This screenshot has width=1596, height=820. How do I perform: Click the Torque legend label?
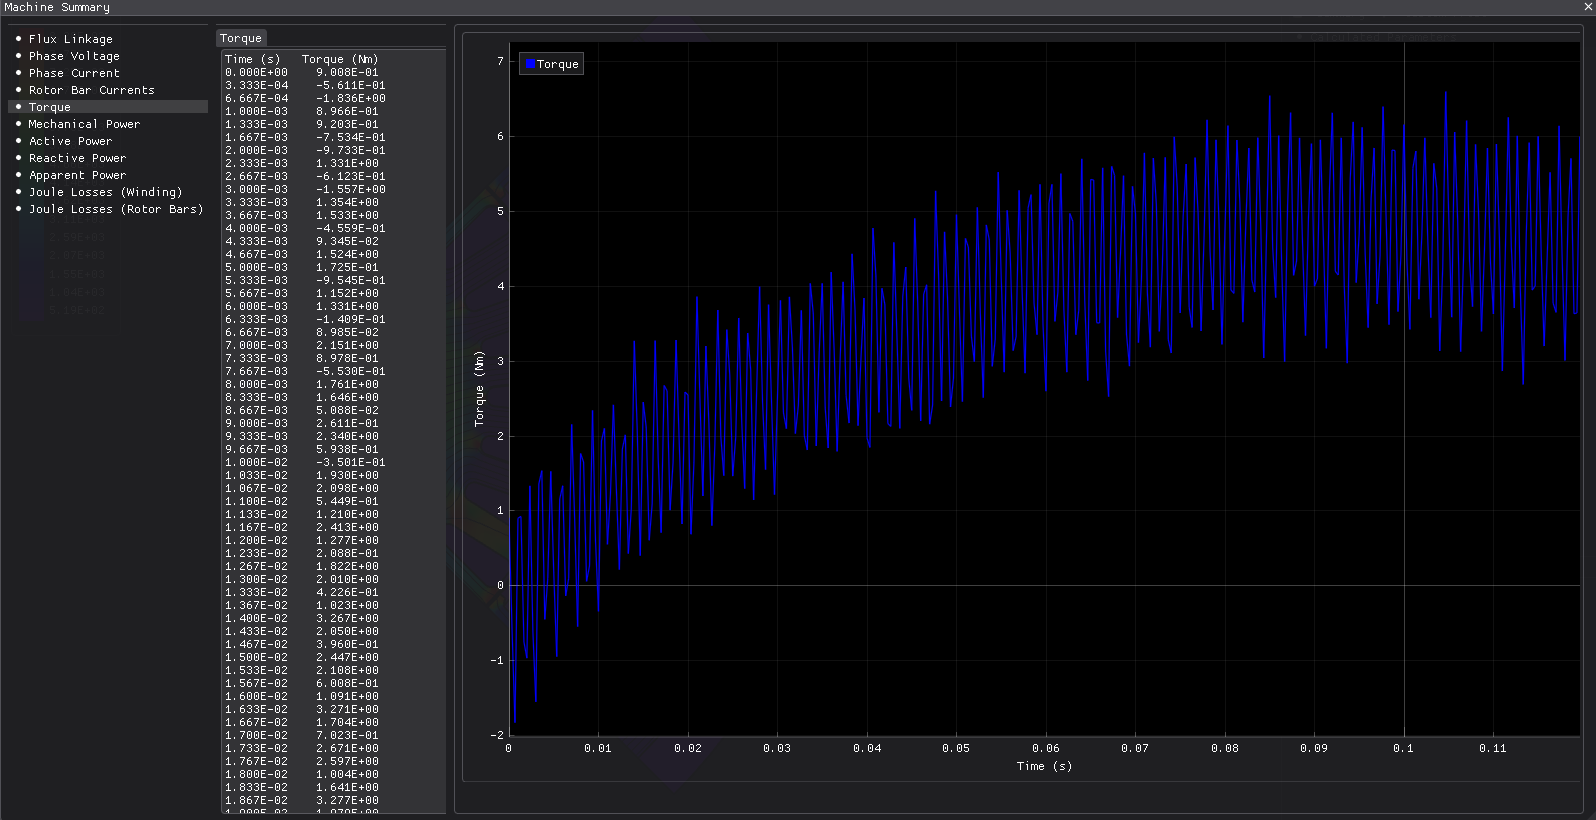(557, 64)
